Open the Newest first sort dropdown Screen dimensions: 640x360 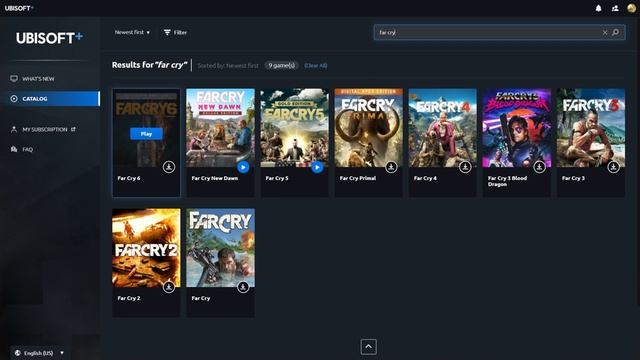[x=132, y=32]
